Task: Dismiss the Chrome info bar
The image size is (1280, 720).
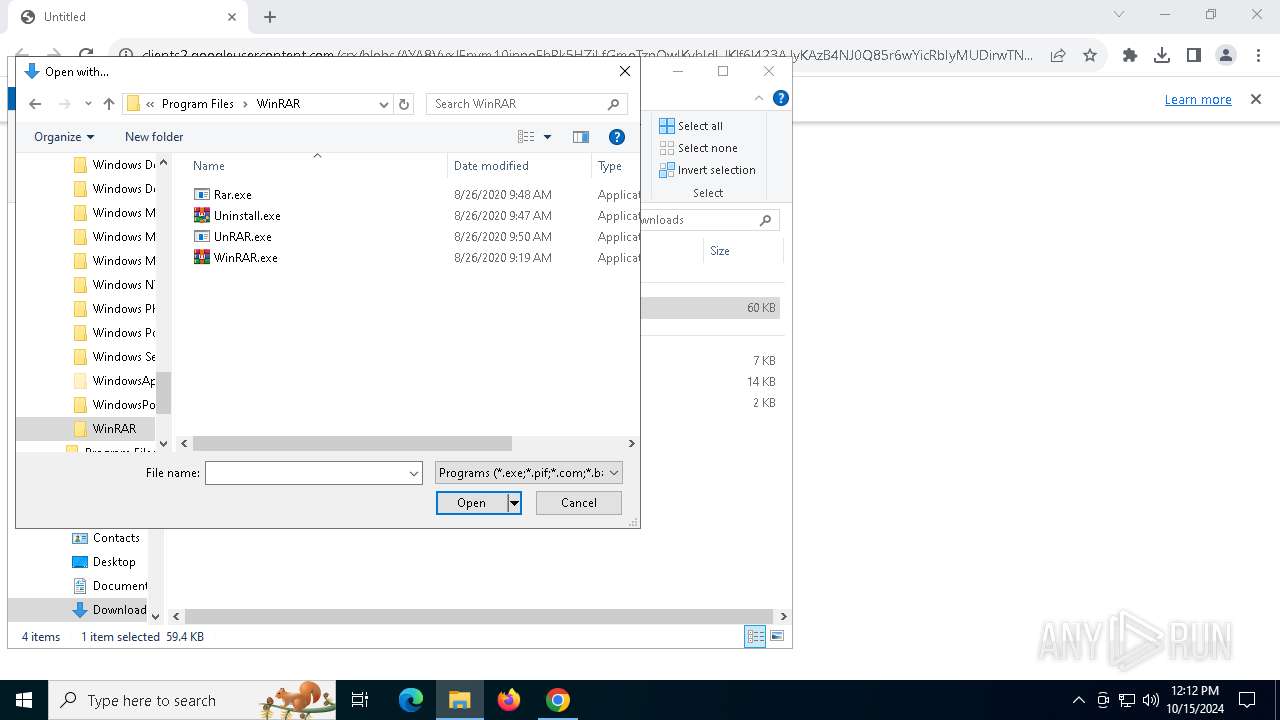Action: pyautogui.click(x=1256, y=99)
